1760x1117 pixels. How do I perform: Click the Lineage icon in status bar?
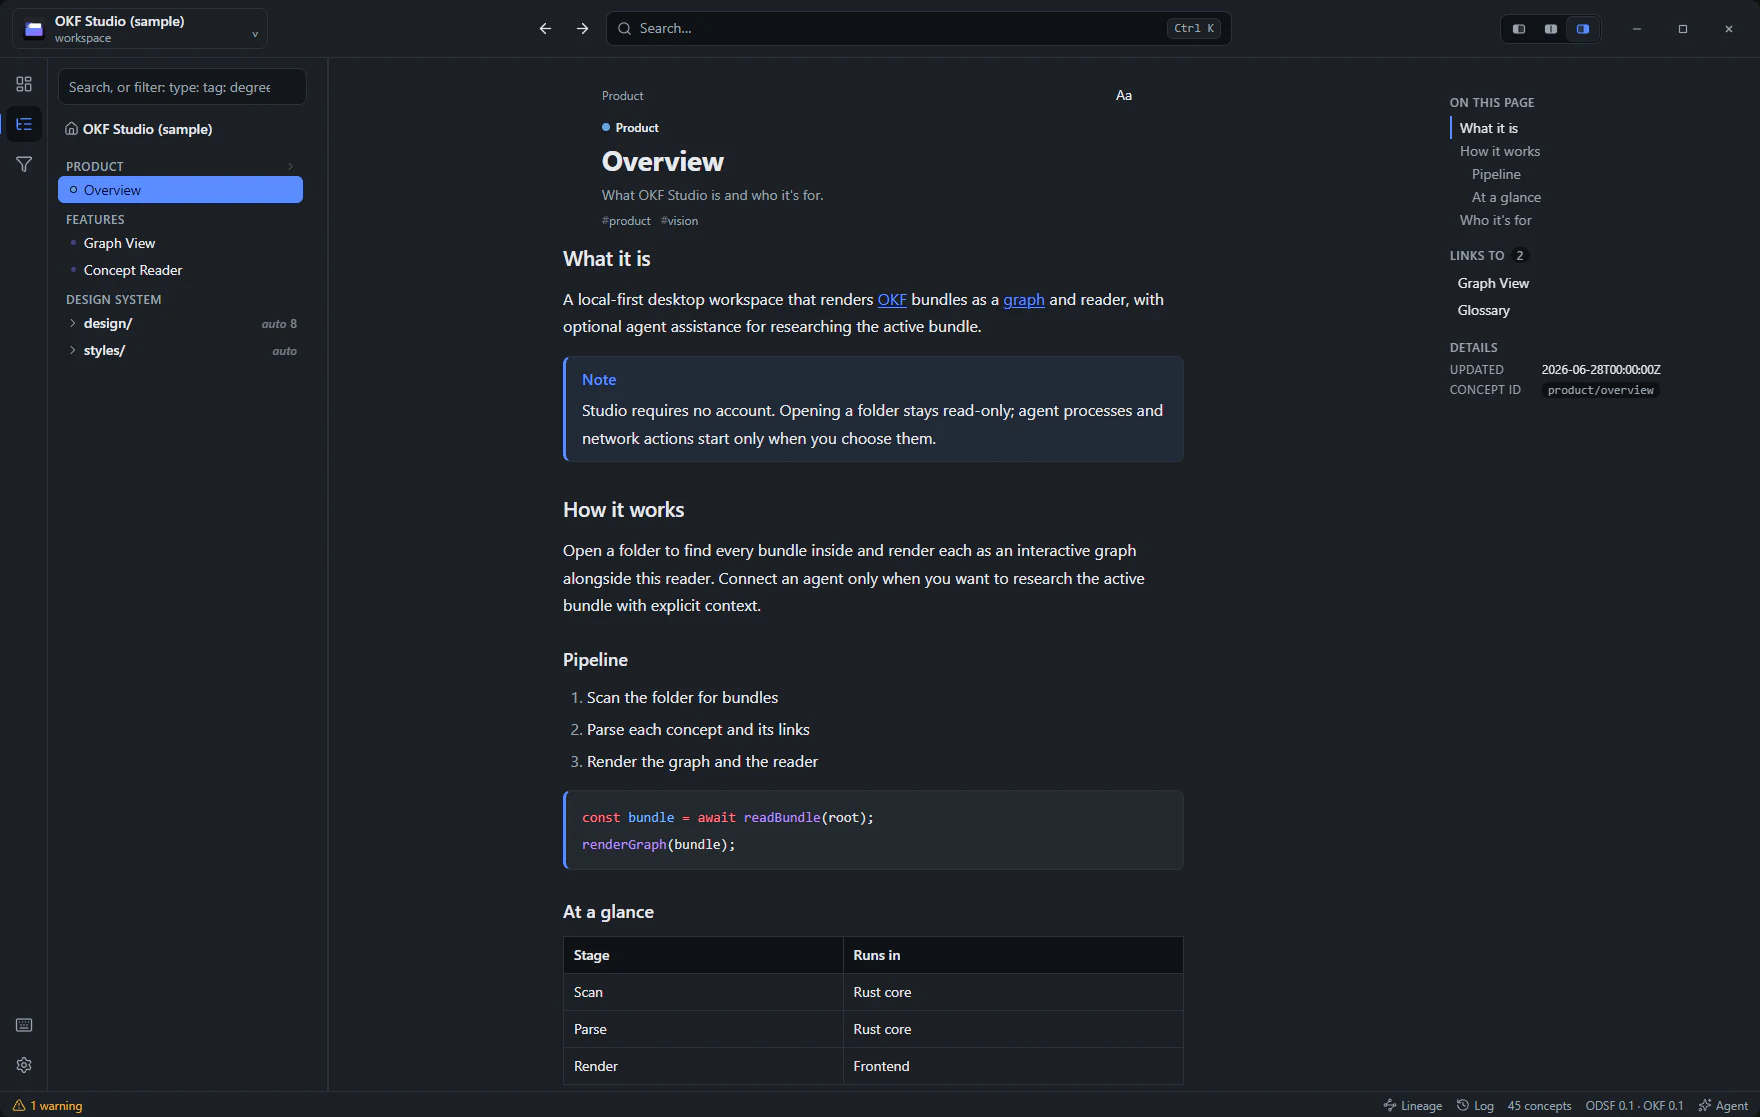pyautogui.click(x=1390, y=1106)
